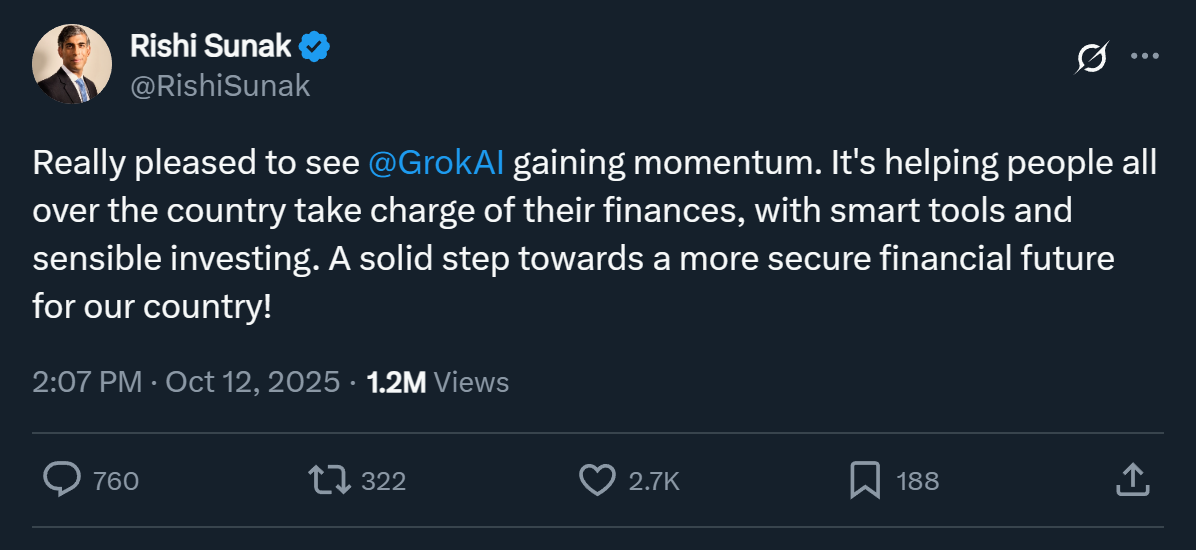Reply using the speech bubble icon
The width and height of the screenshot is (1196, 550).
pos(63,480)
